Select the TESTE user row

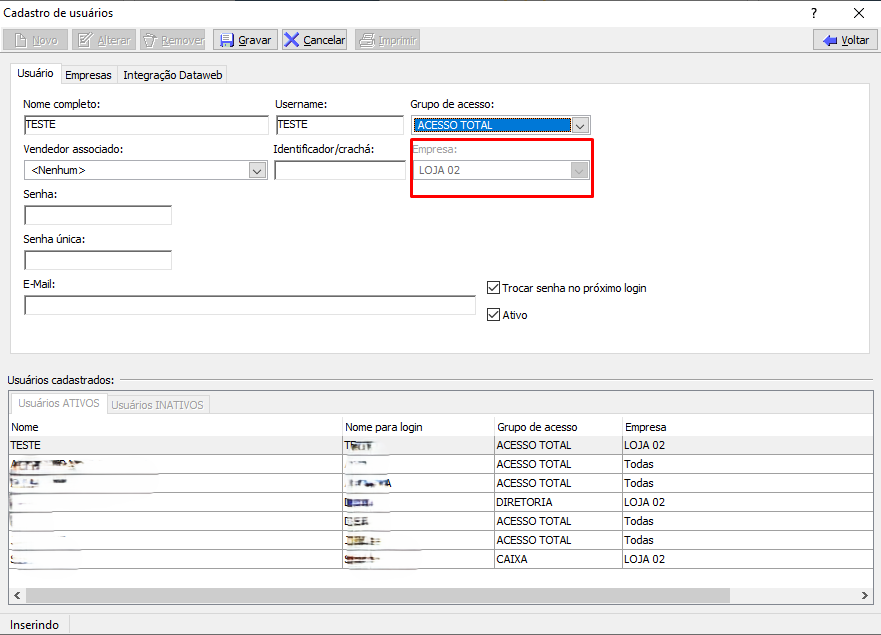(441, 445)
